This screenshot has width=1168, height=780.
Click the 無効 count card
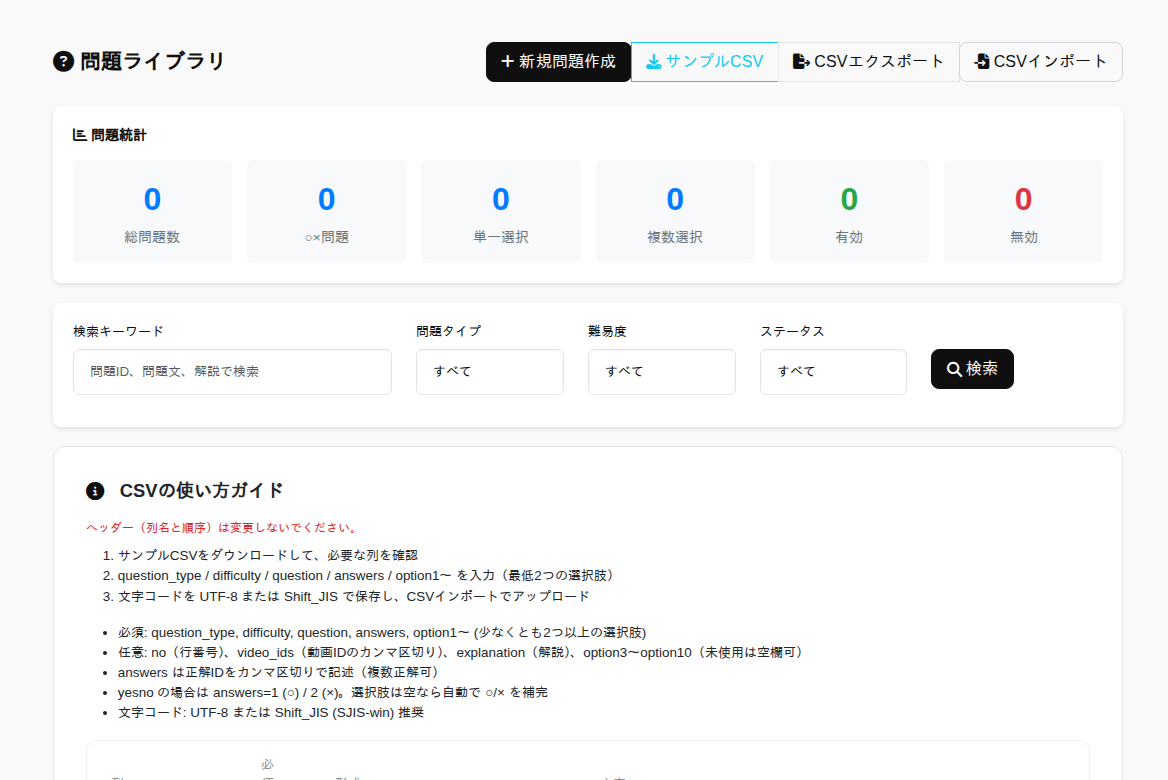click(1023, 212)
